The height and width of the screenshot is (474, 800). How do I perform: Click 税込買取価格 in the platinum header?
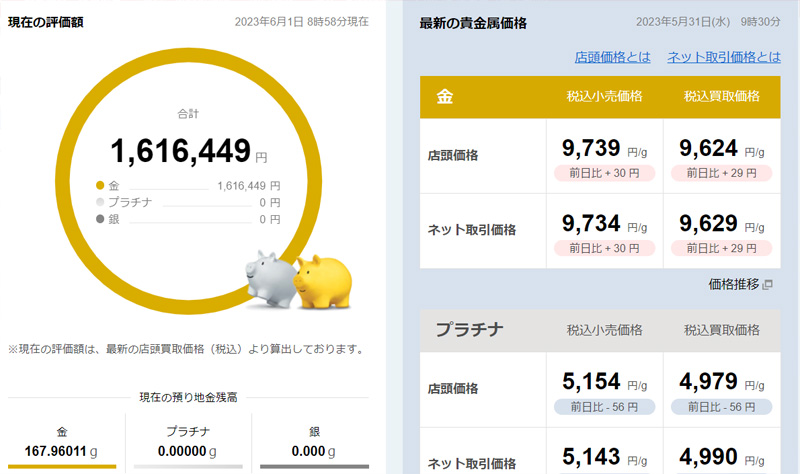coord(721,330)
